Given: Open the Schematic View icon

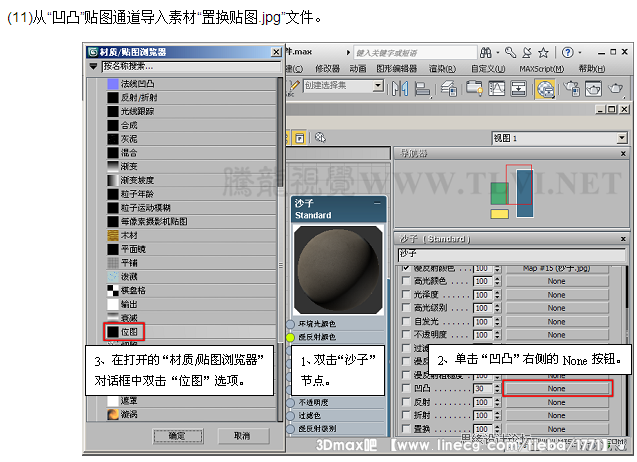Looking at the screenshot, I should coord(518,88).
